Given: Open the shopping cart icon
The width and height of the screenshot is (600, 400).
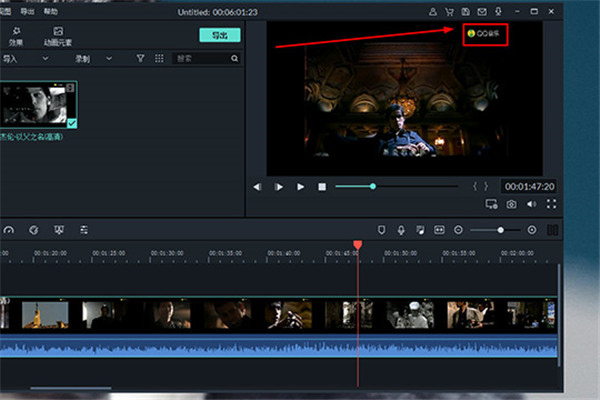Looking at the screenshot, I should click(x=451, y=11).
